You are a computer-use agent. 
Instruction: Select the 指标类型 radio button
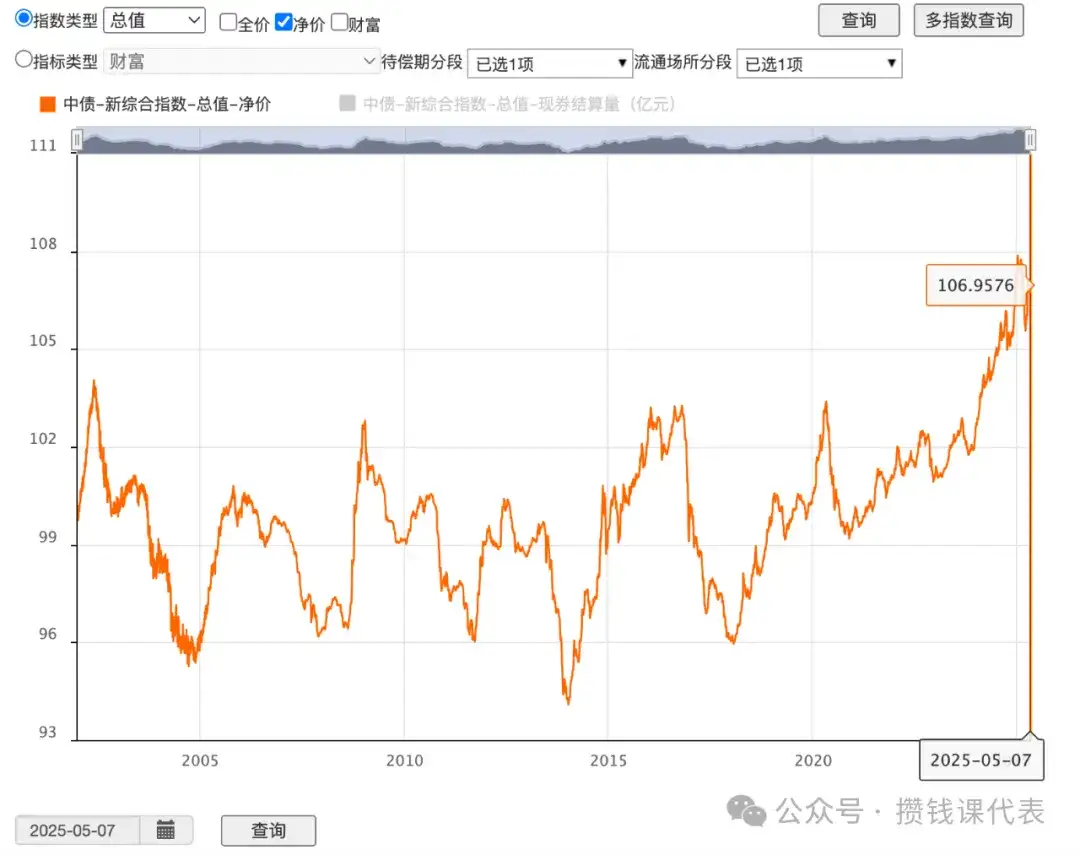coord(23,59)
